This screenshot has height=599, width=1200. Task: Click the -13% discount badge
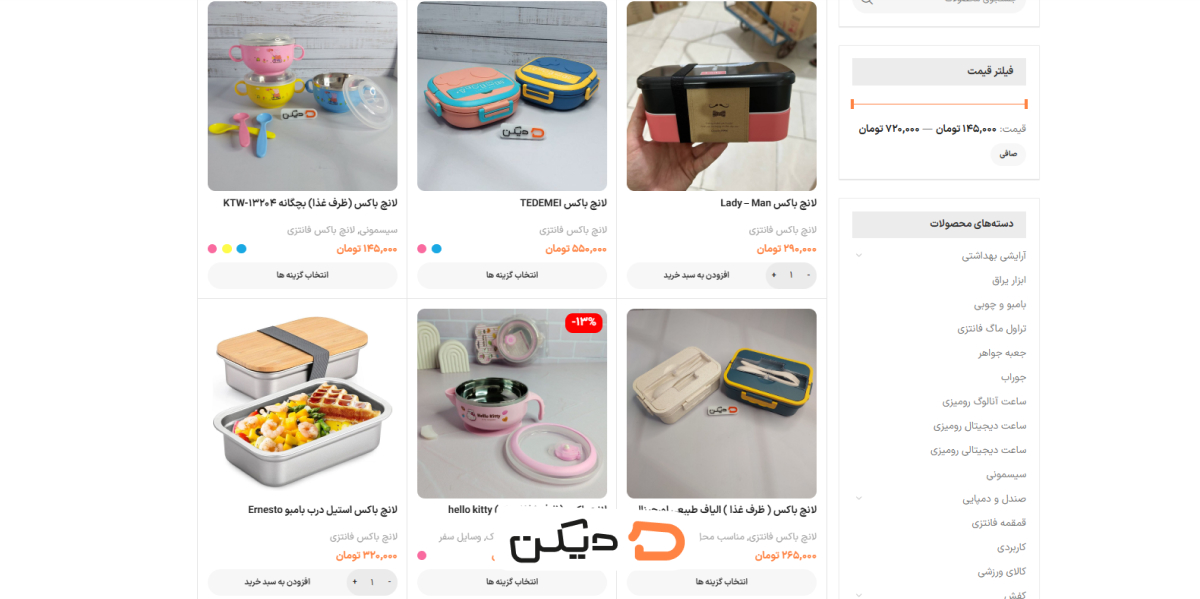[x=583, y=322]
